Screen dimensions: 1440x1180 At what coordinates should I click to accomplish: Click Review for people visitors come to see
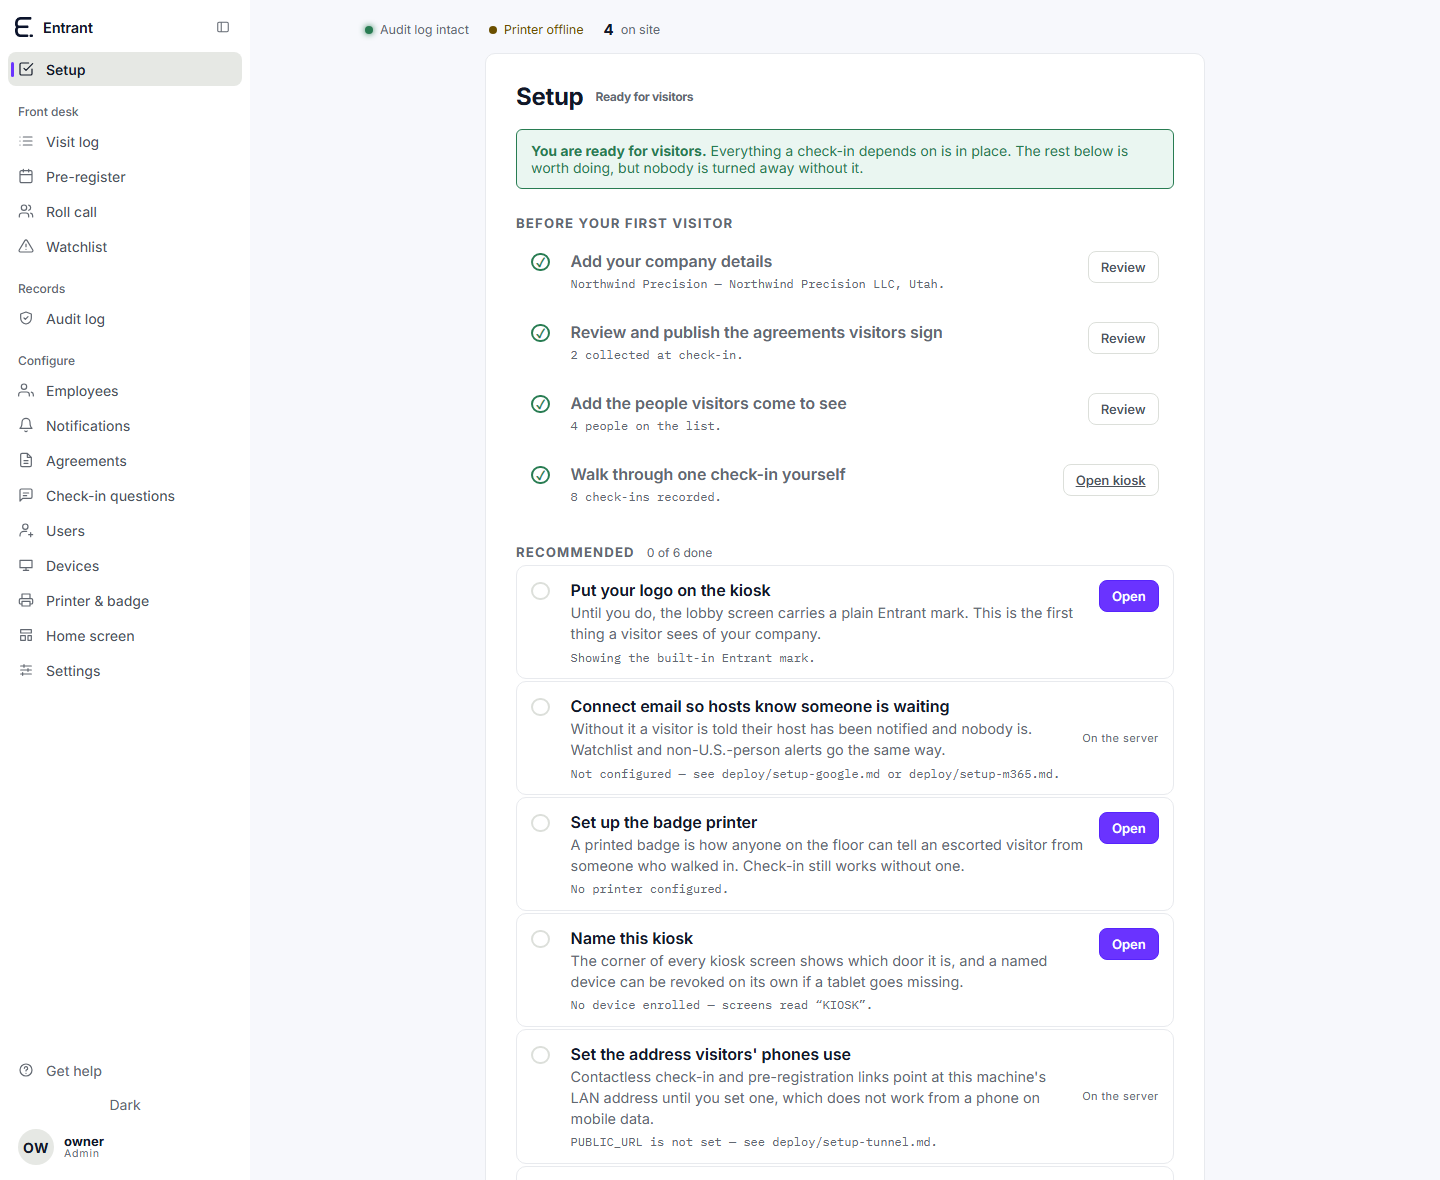(x=1123, y=409)
